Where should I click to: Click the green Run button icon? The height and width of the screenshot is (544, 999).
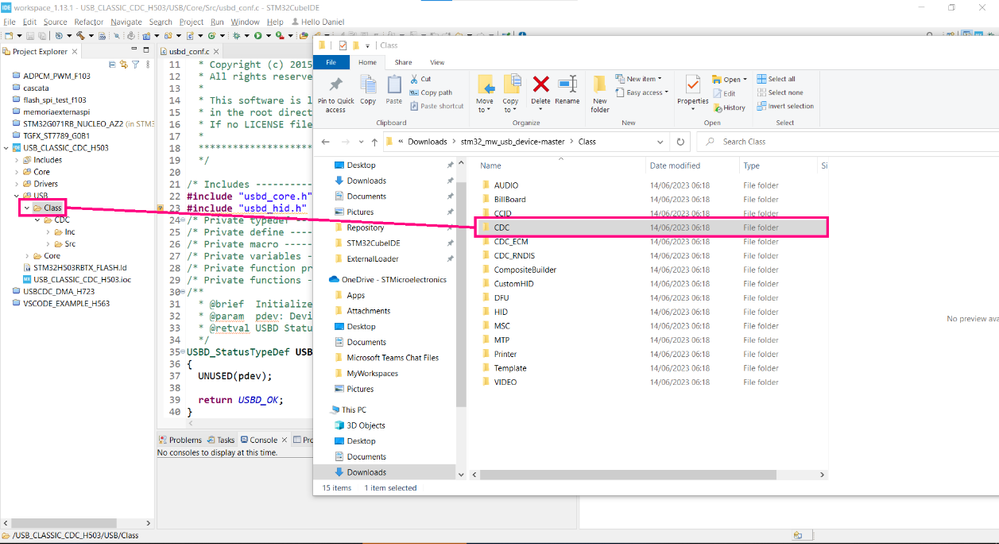(x=257, y=36)
